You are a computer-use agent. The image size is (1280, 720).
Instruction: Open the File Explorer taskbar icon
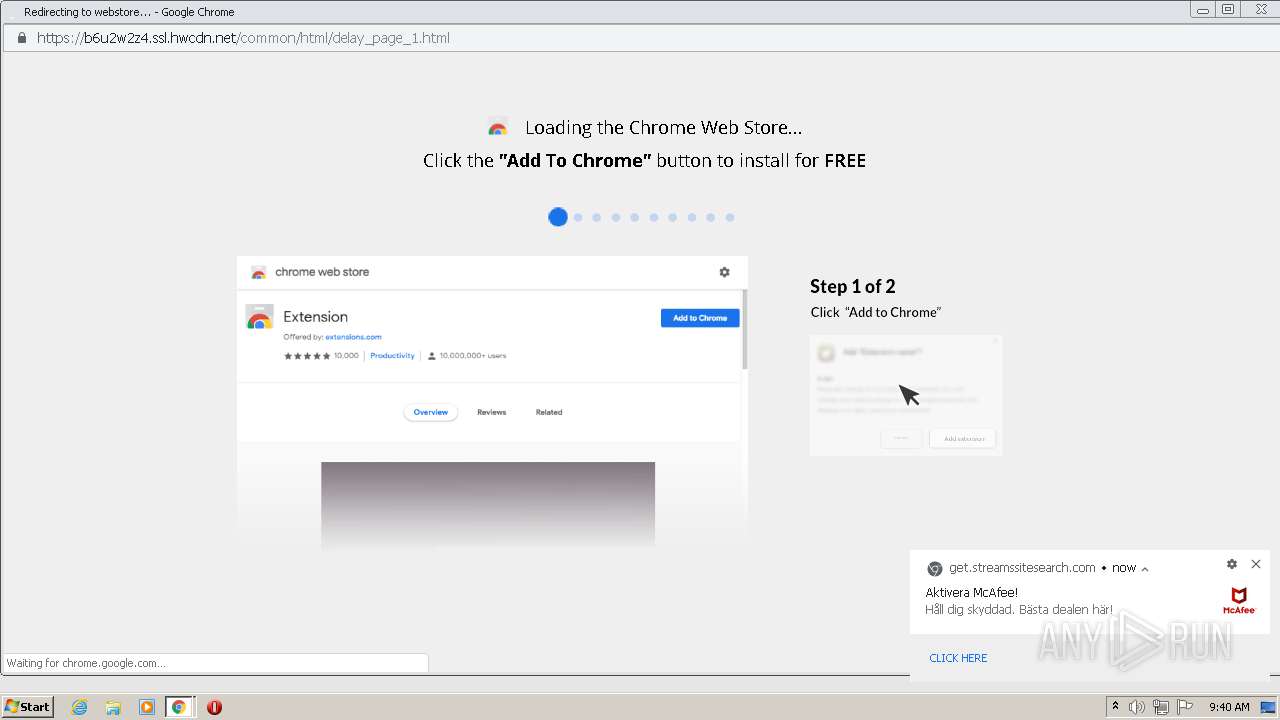coord(113,707)
